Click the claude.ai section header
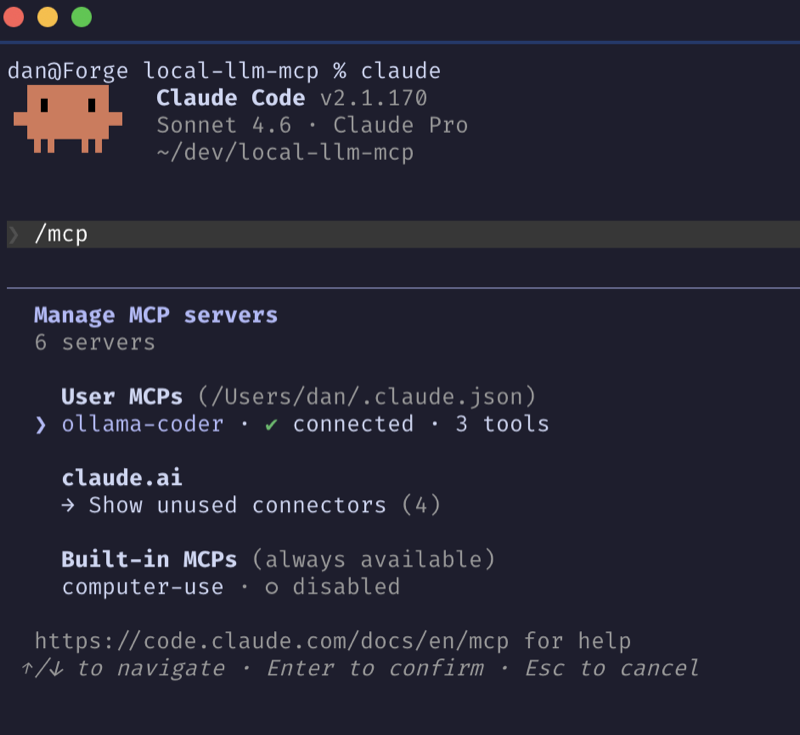The image size is (800, 735). pos(121,478)
